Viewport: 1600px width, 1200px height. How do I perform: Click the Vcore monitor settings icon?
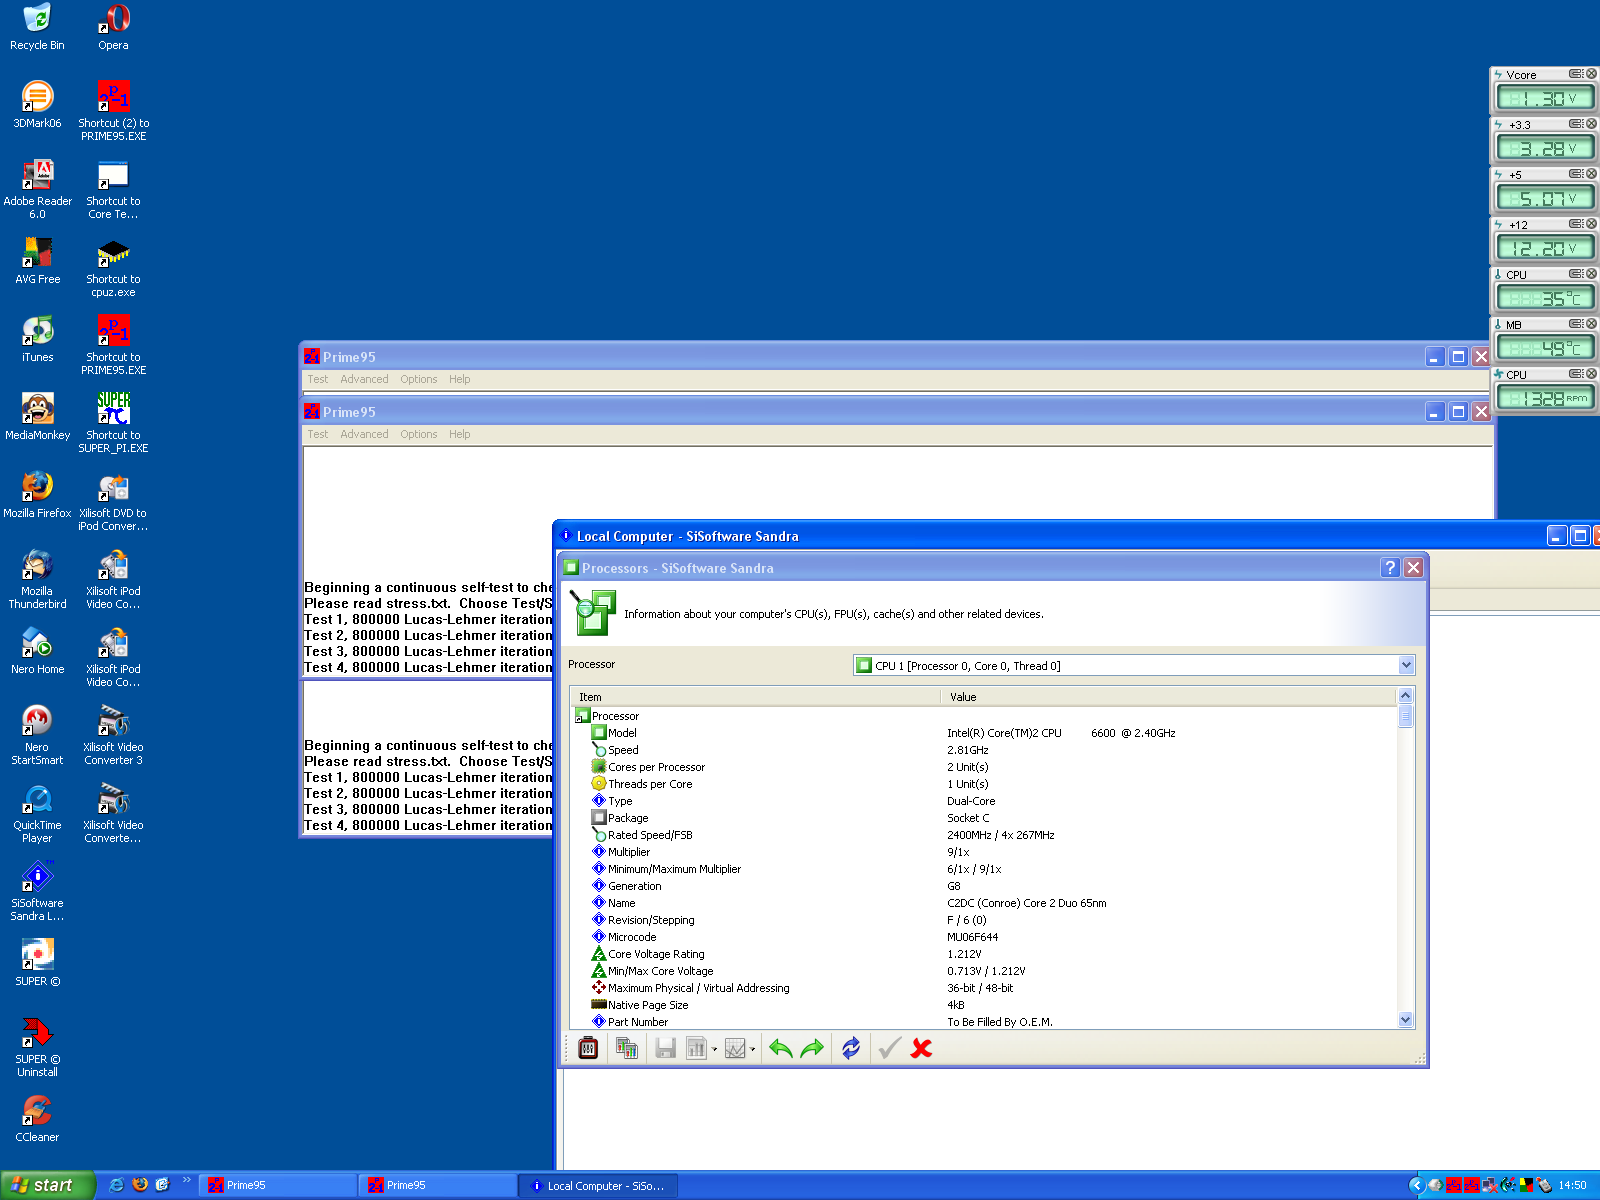(1576, 74)
